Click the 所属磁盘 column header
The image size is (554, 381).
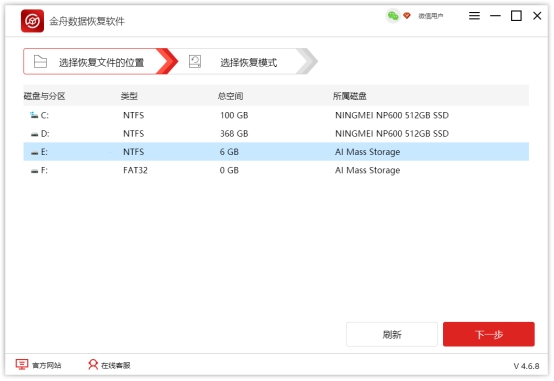[350, 96]
